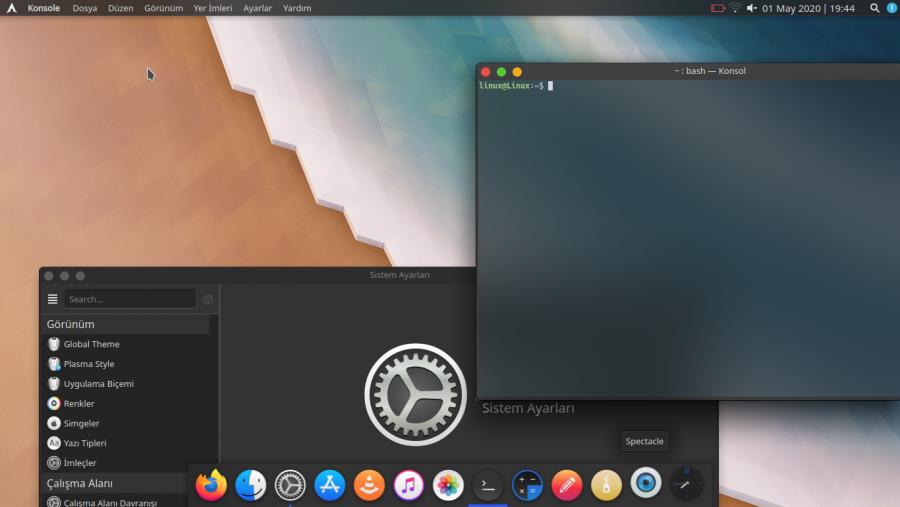The width and height of the screenshot is (900, 507).
Task: Launch VLC media player from the dock
Action: tap(369, 485)
